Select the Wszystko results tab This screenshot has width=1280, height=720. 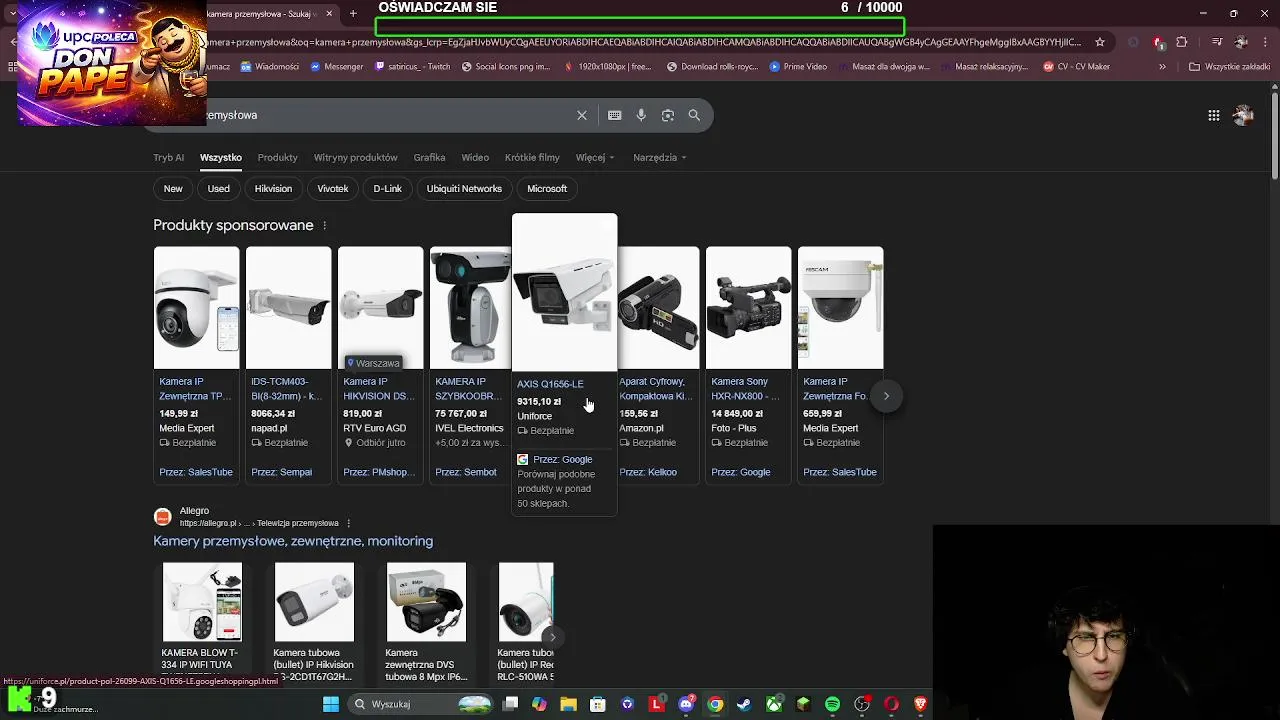(x=221, y=158)
